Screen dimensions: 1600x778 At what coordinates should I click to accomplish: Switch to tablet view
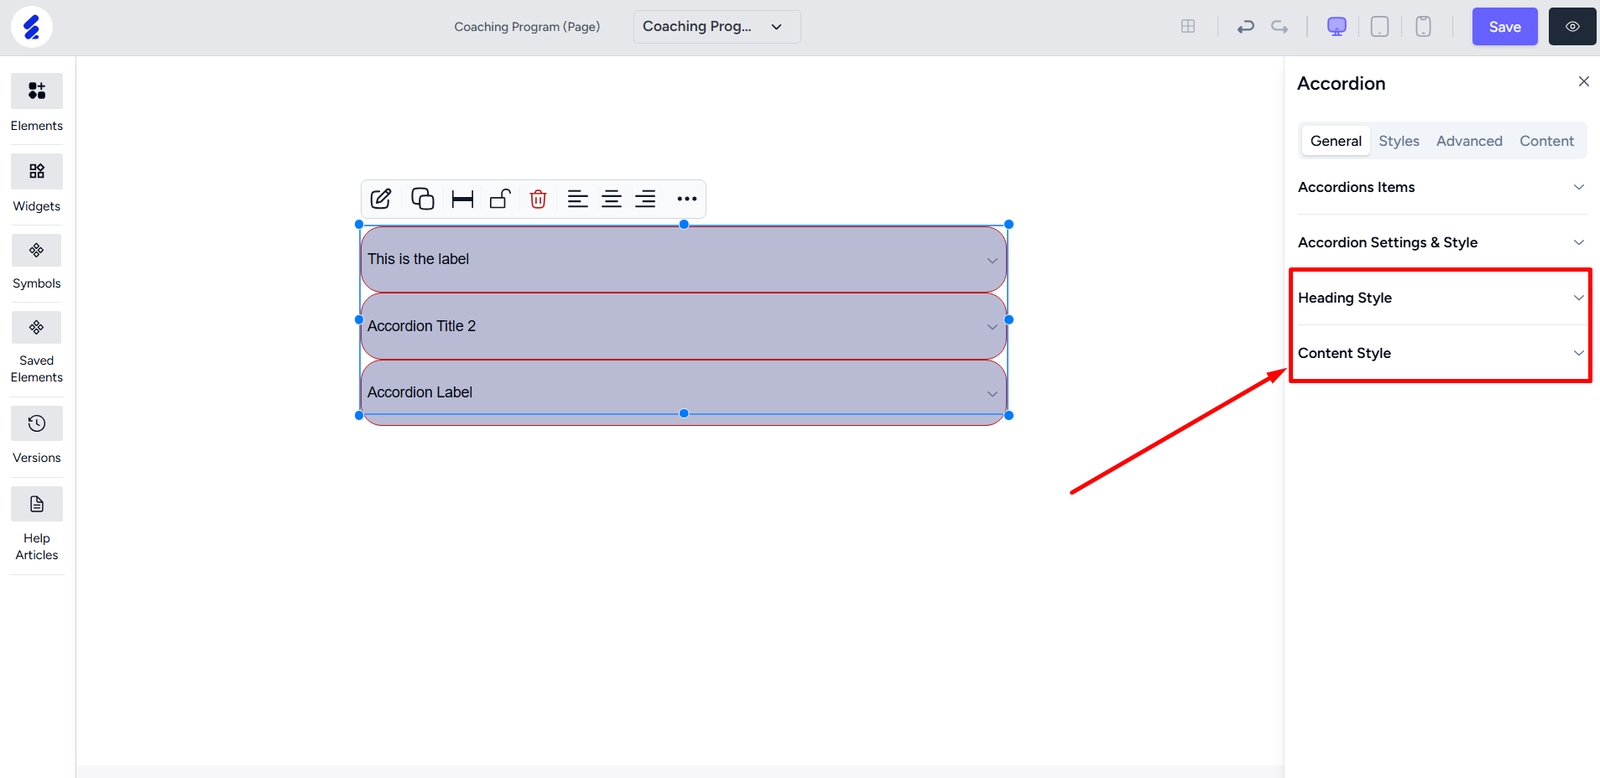[x=1379, y=27]
